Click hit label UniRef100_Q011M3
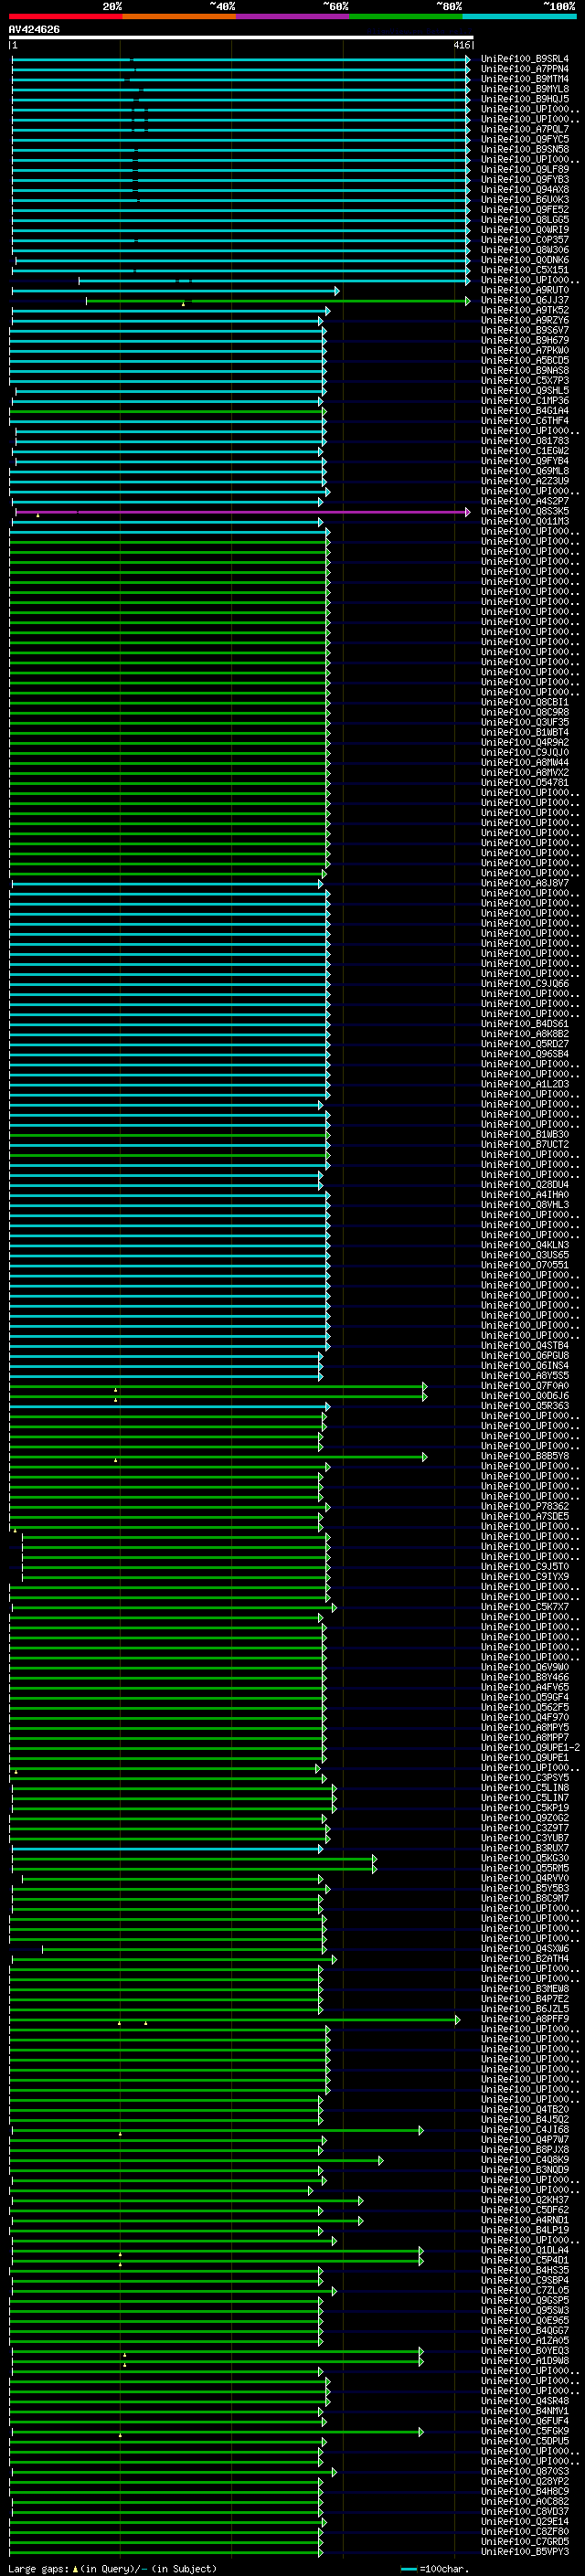The width and height of the screenshot is (585, 2576). [525, 521]
